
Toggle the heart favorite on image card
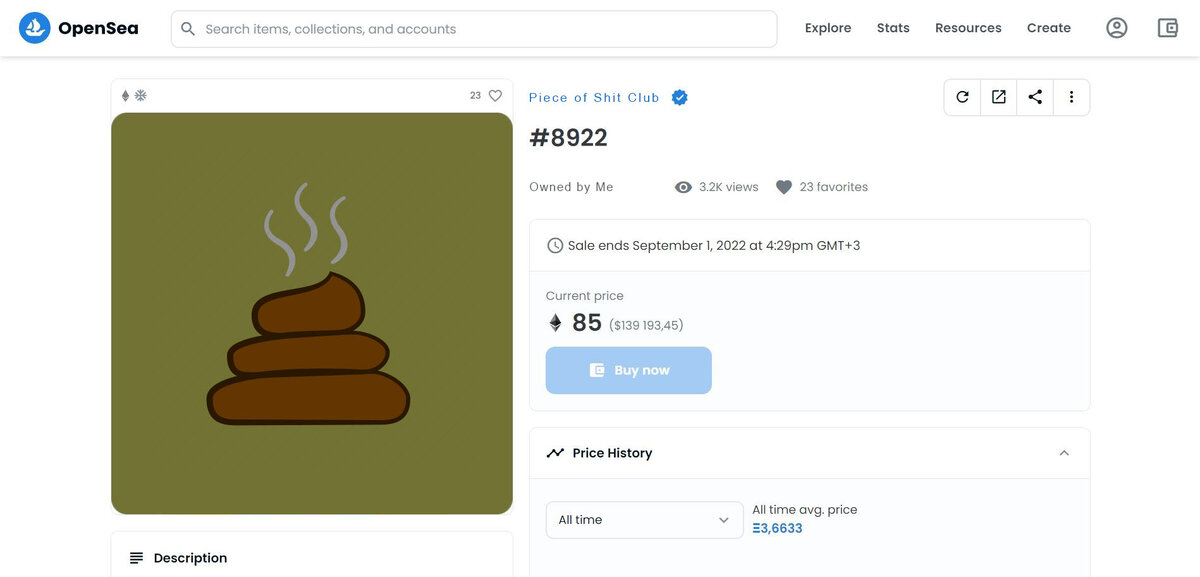point(495,96)
